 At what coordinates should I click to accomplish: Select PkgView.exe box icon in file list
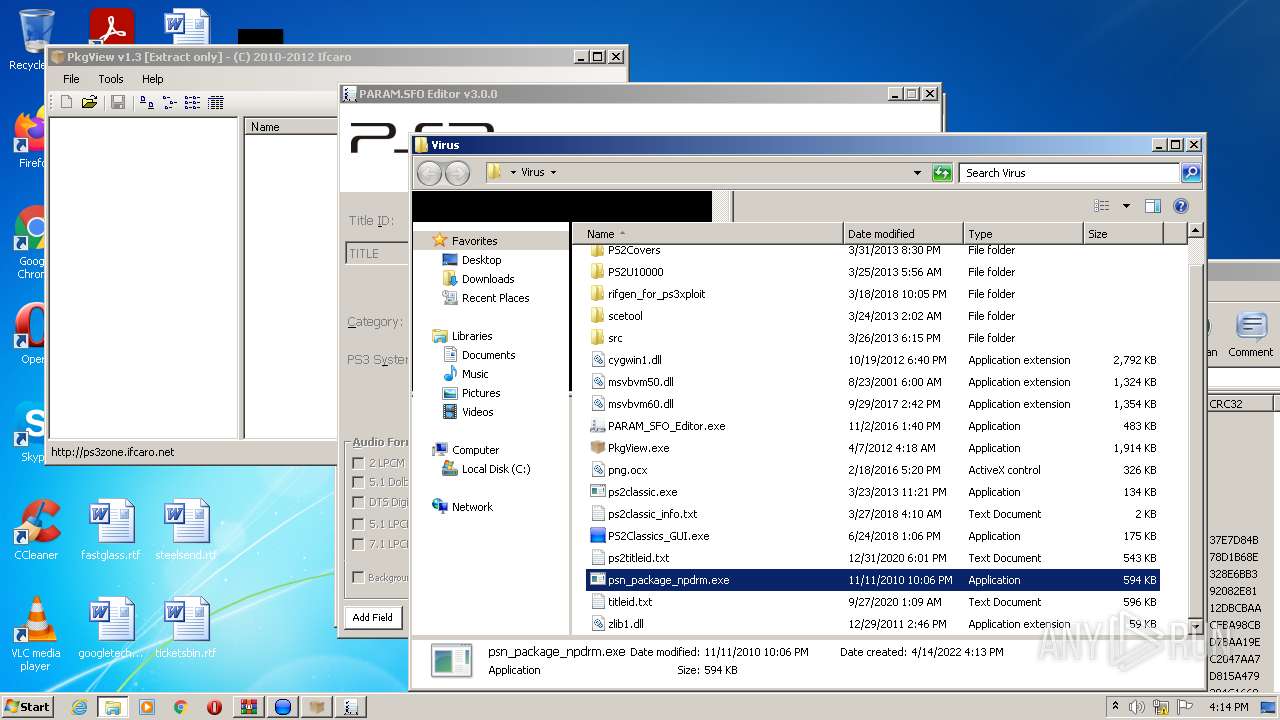[x=598, y=448]
